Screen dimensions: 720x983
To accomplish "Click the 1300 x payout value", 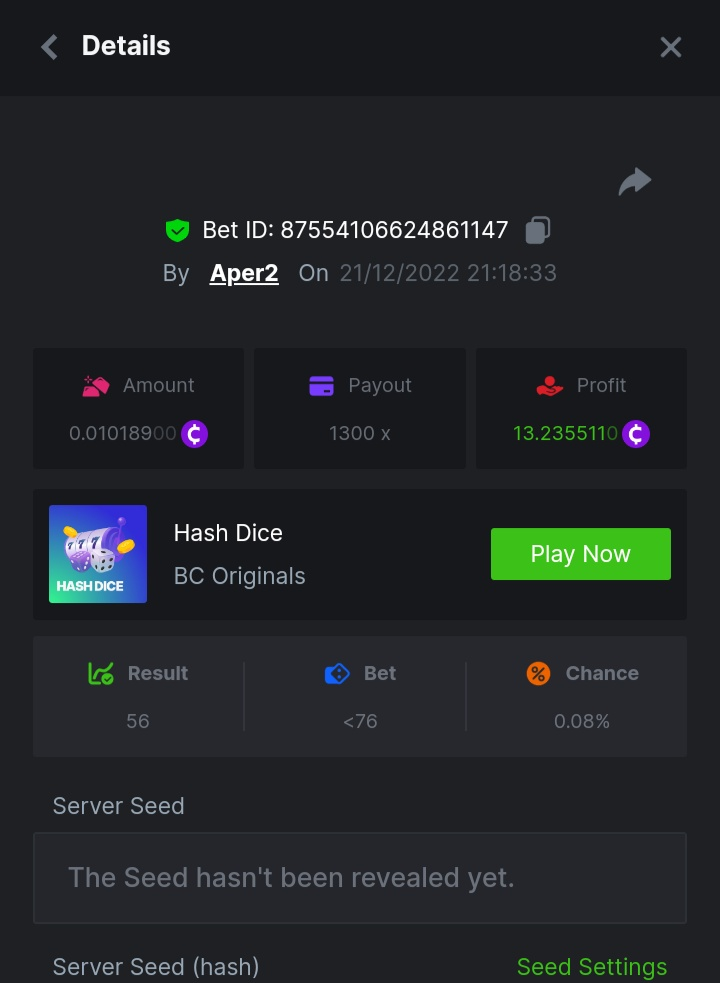I will click(360, 434).
